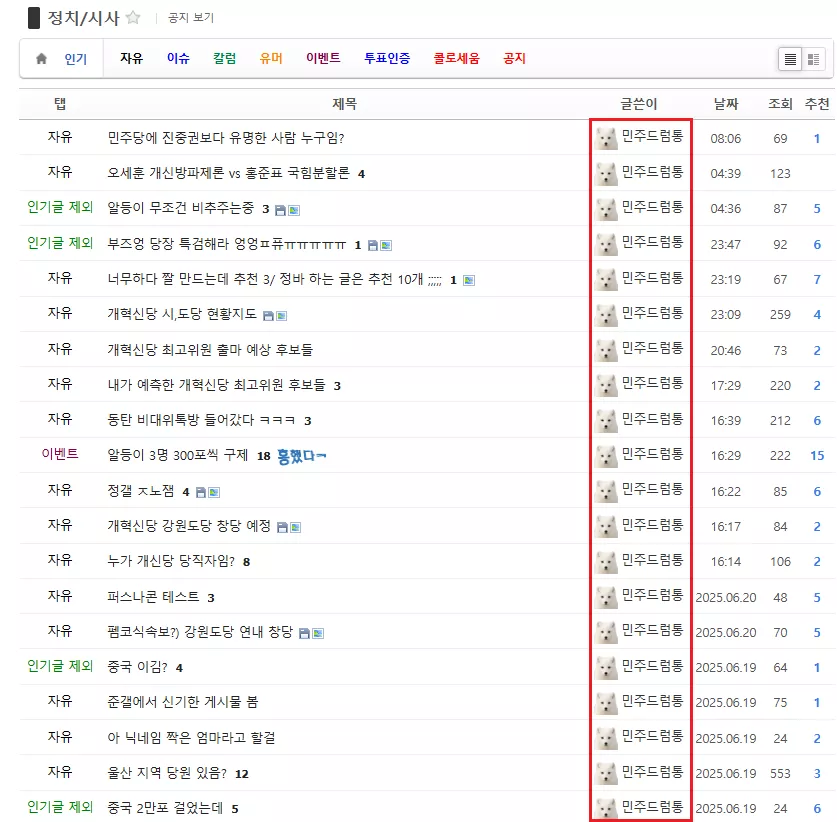837x822 pixels.
Task: Open post 오세훈 개신방파제론 vs 홍준표 국힘분할론
Action: tap(228, 173)
